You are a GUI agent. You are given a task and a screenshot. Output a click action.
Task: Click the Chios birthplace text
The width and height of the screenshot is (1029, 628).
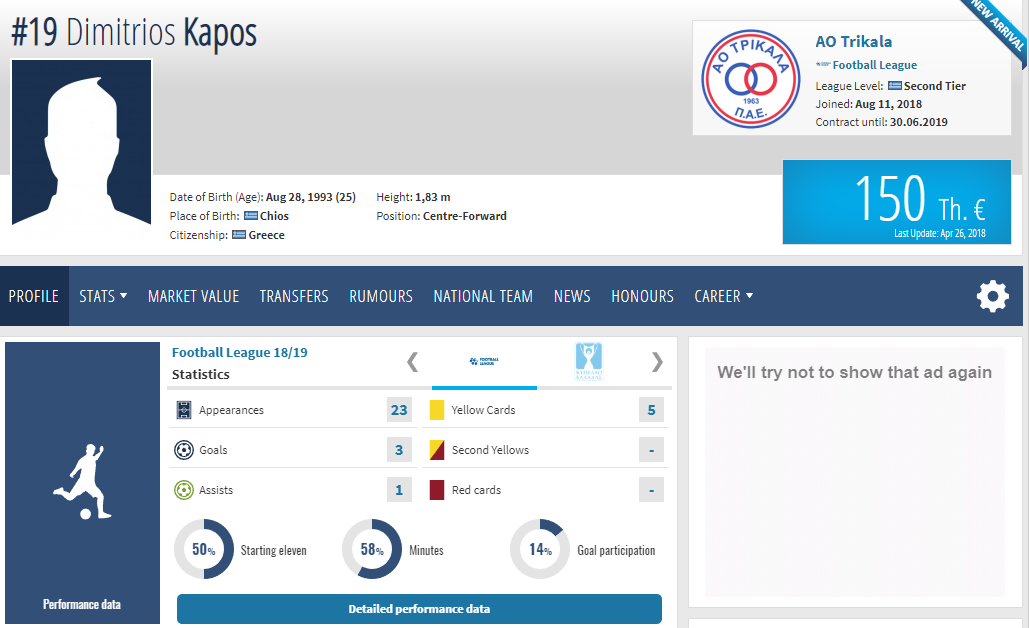tap(274, 216)
